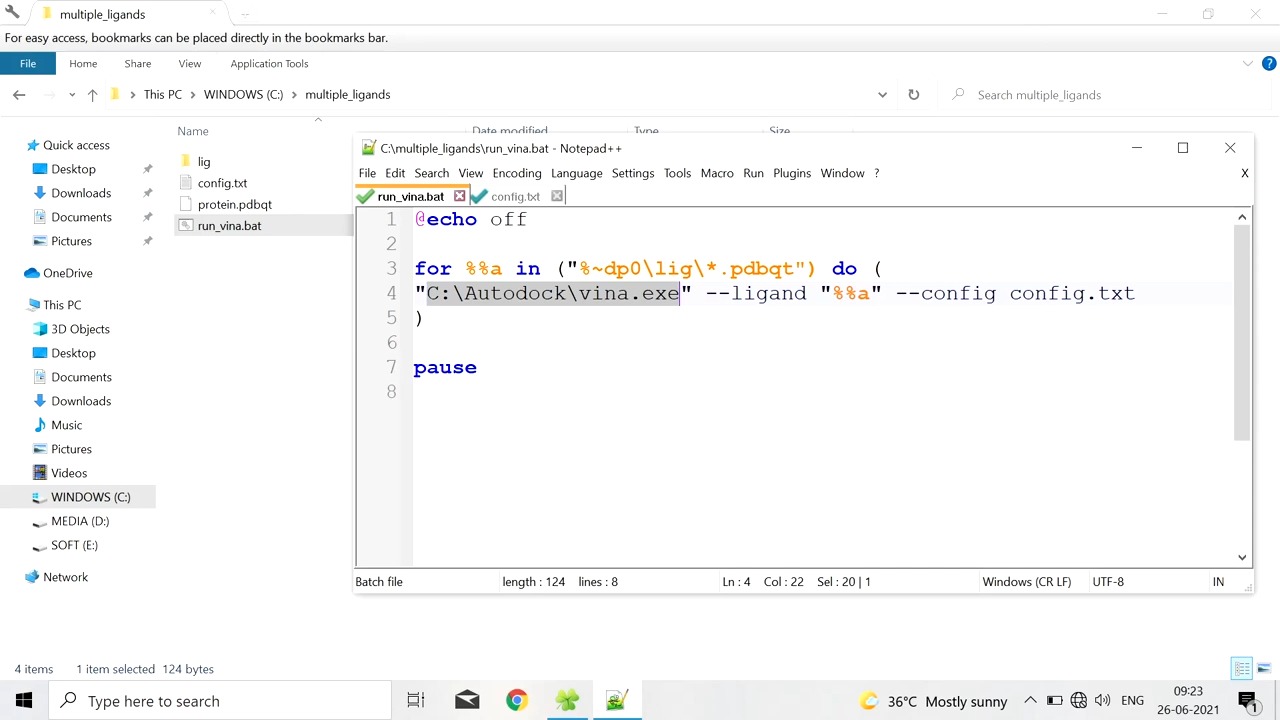The width and height of the screenshot is (1280, 720).
Task: Select the SOFT (E:) drive
Action: [74, 545]
